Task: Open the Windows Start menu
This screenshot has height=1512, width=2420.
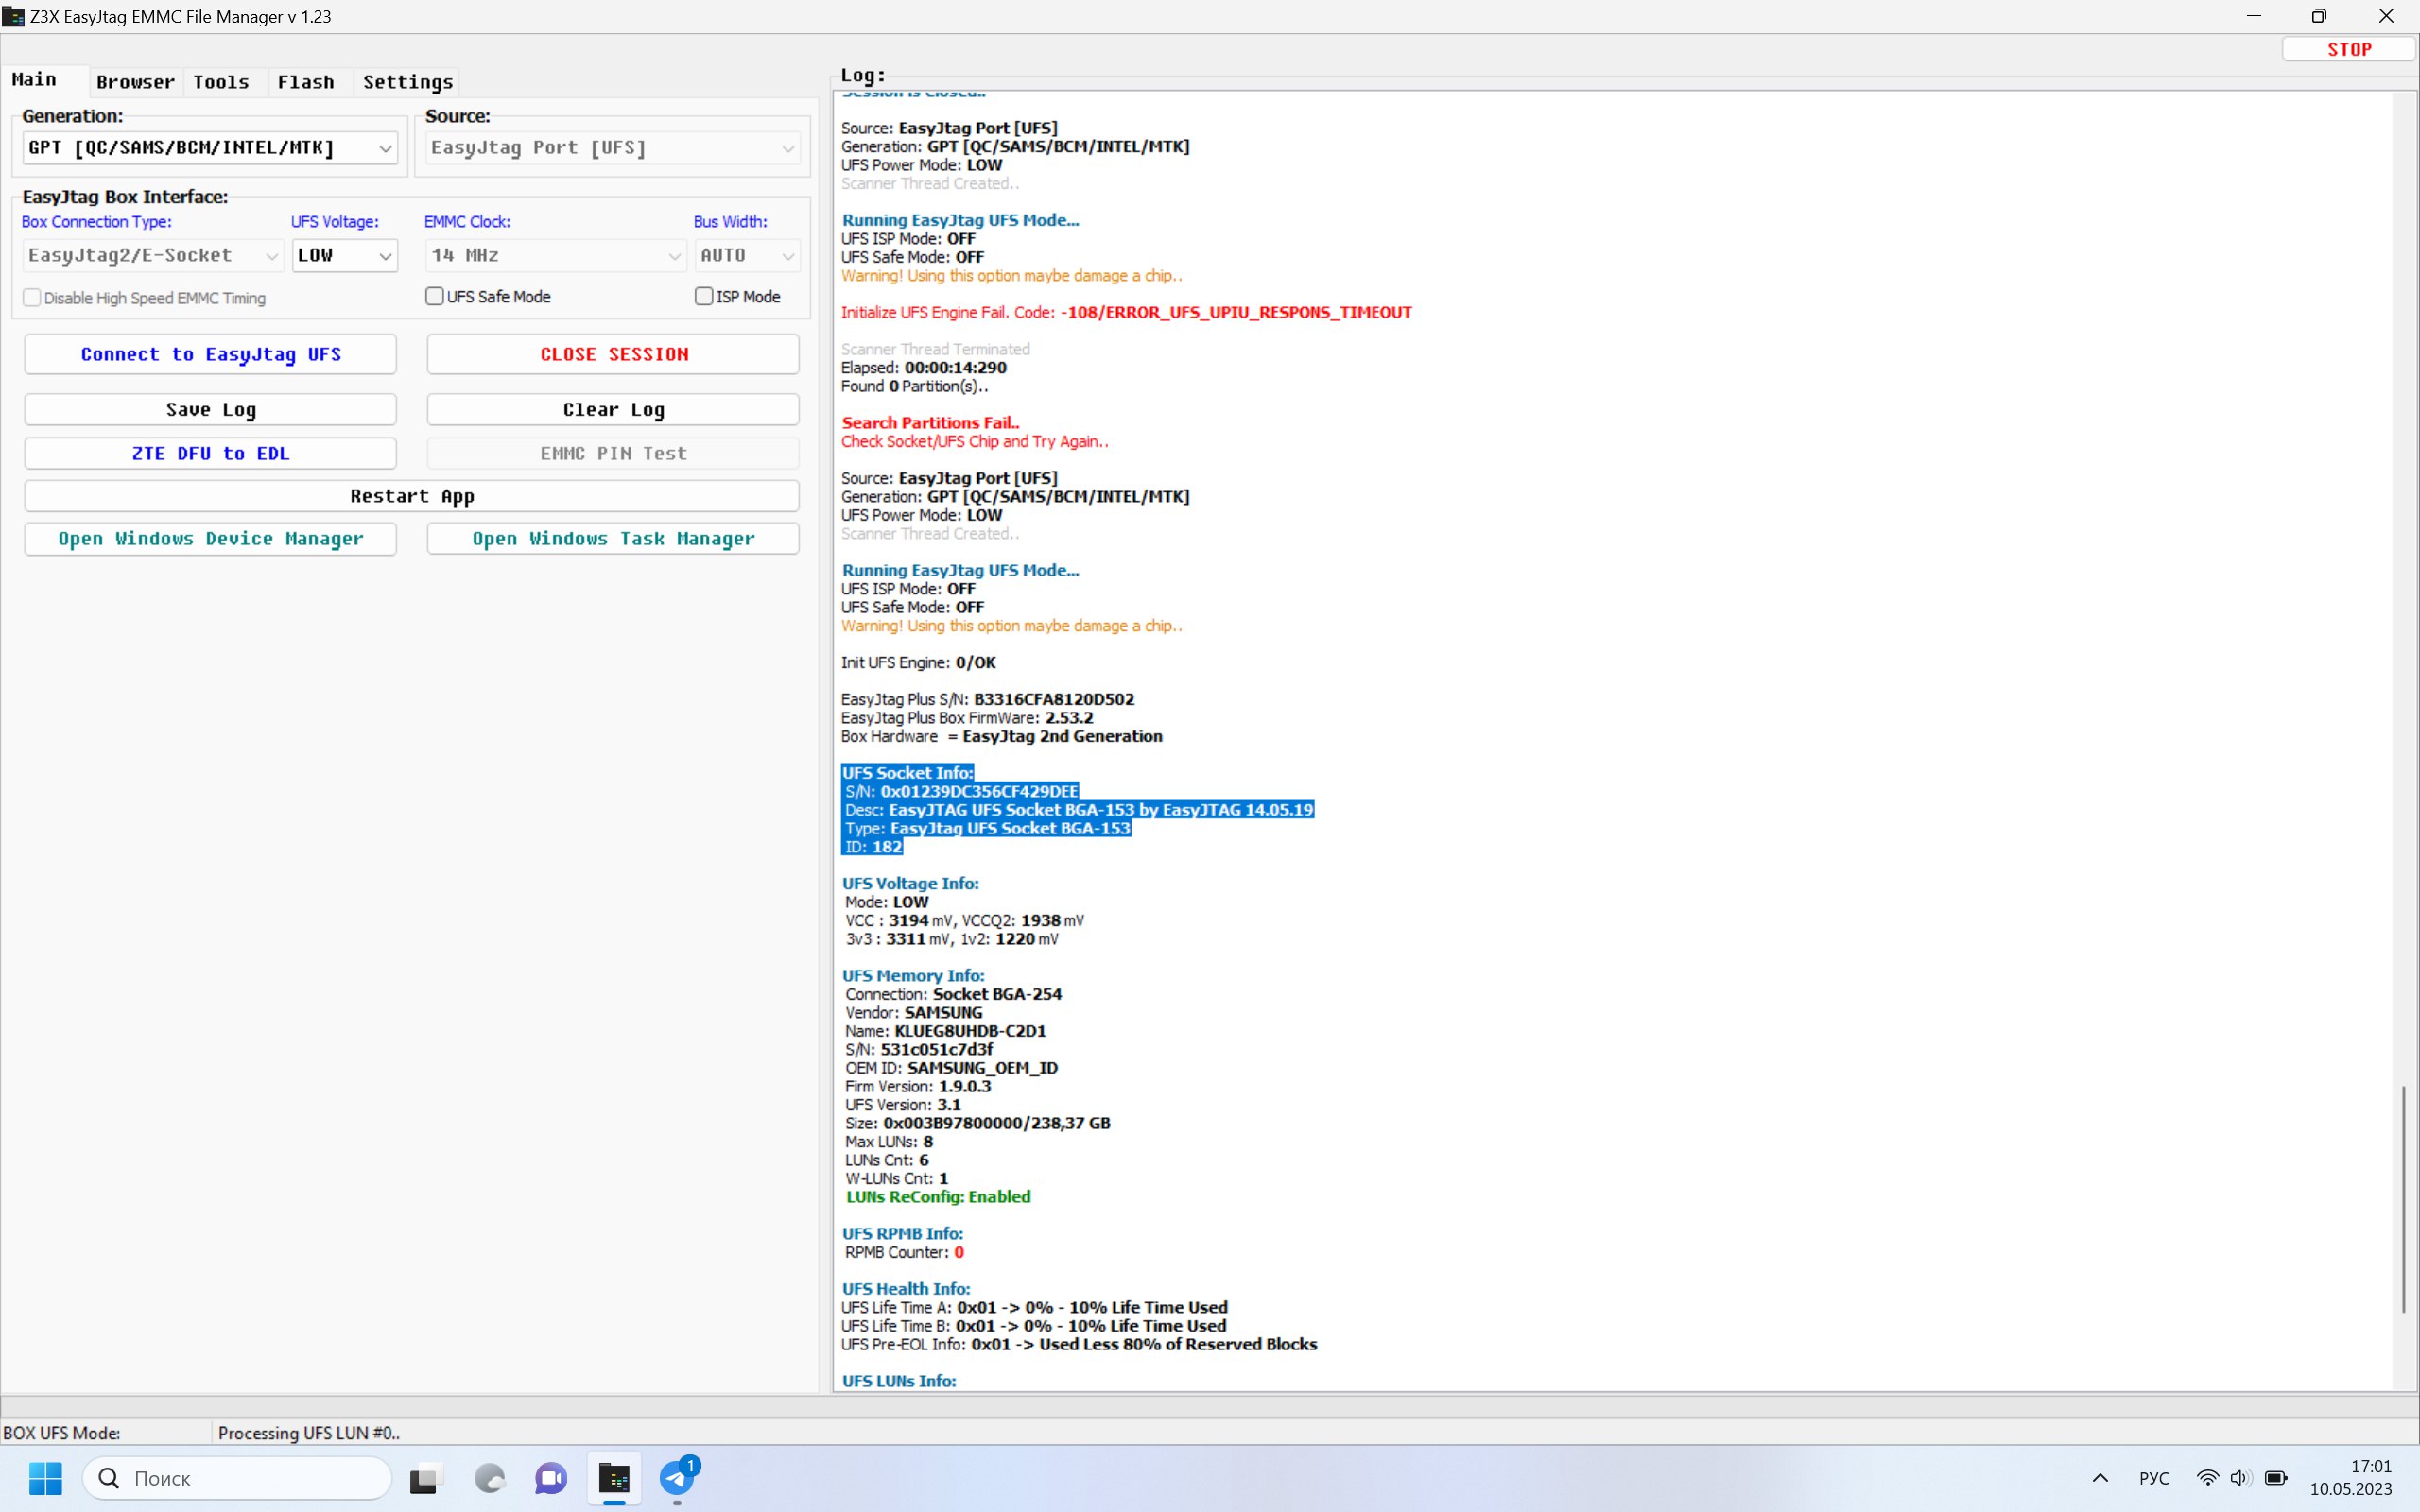Action: point(46,1477)
